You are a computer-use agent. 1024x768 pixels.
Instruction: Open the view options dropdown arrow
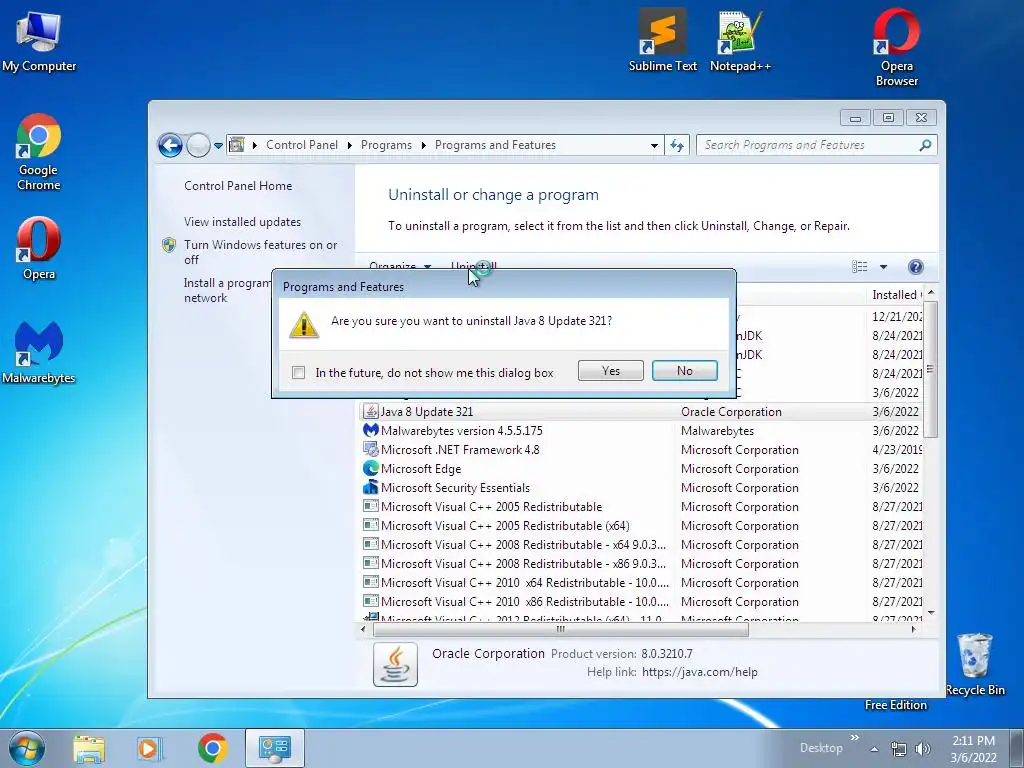tap(883, 266)
